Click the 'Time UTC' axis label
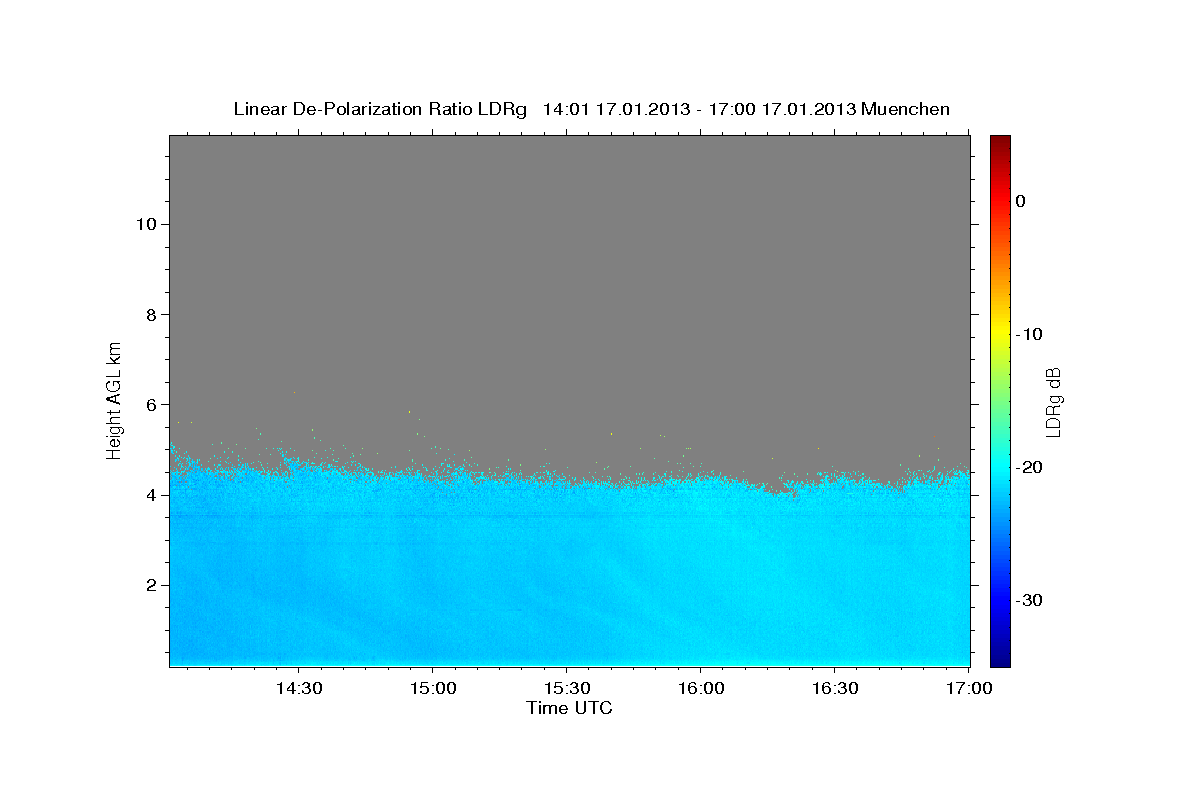1200x800 pixels. point(569,708)
